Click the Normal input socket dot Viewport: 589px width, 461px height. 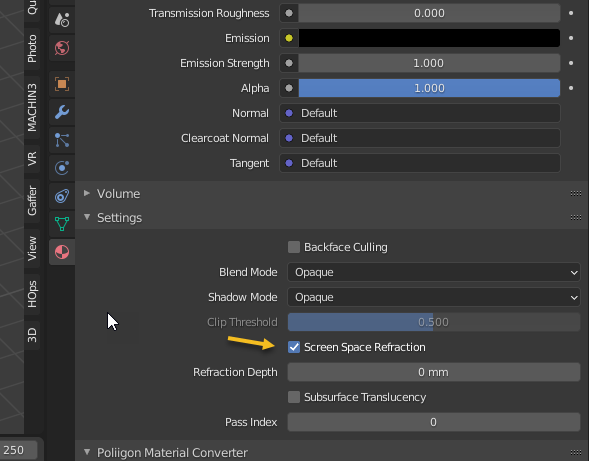coord(289,113)
